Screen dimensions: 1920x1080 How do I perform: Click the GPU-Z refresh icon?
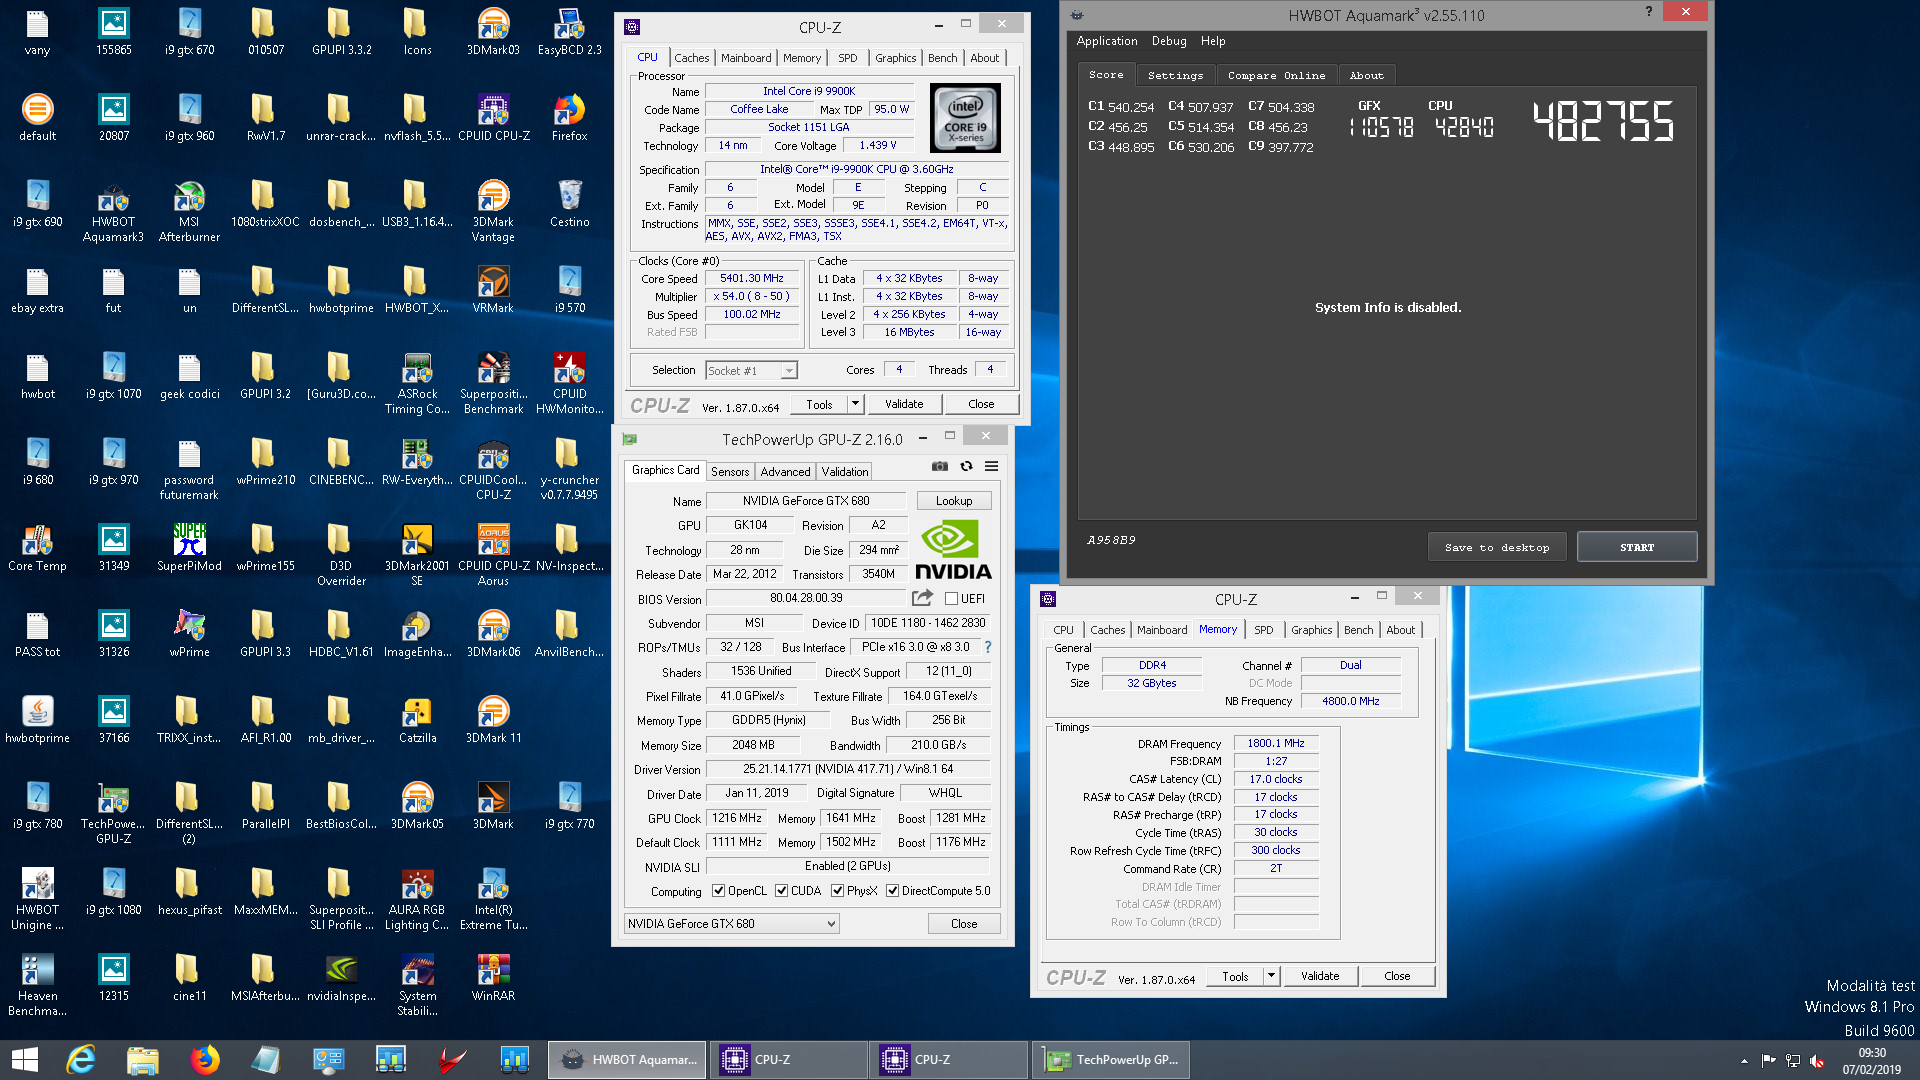(x=966, y=466)
